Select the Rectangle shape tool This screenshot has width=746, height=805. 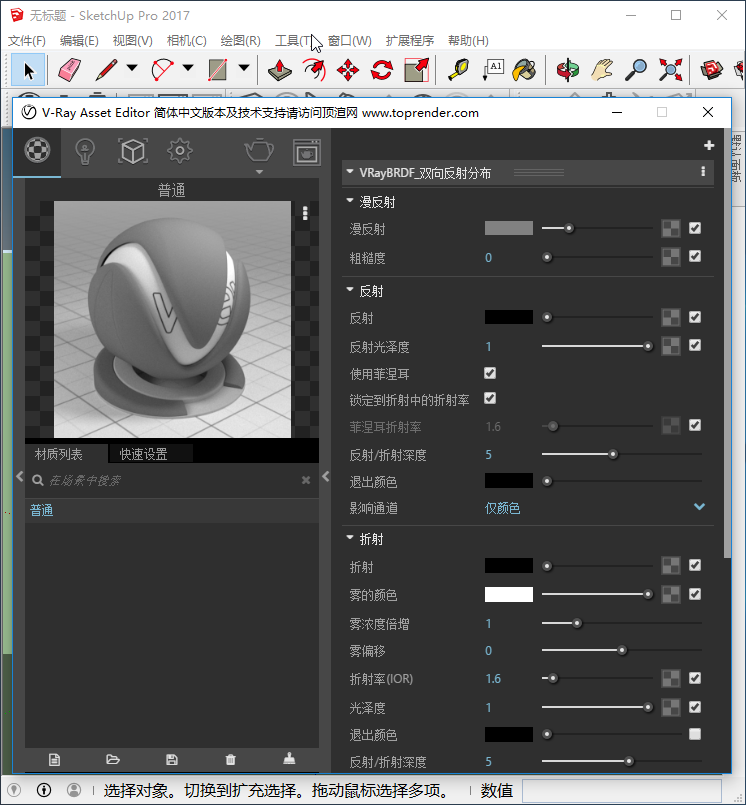pos(218,70)
